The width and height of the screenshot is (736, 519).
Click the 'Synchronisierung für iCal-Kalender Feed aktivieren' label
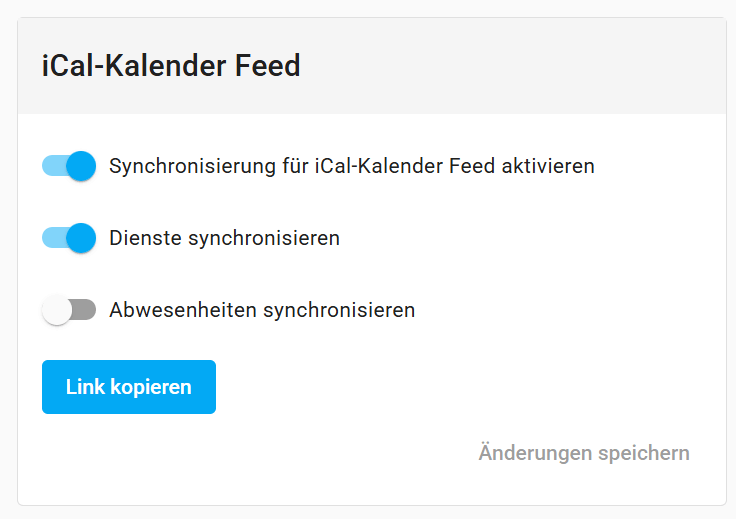351,166
